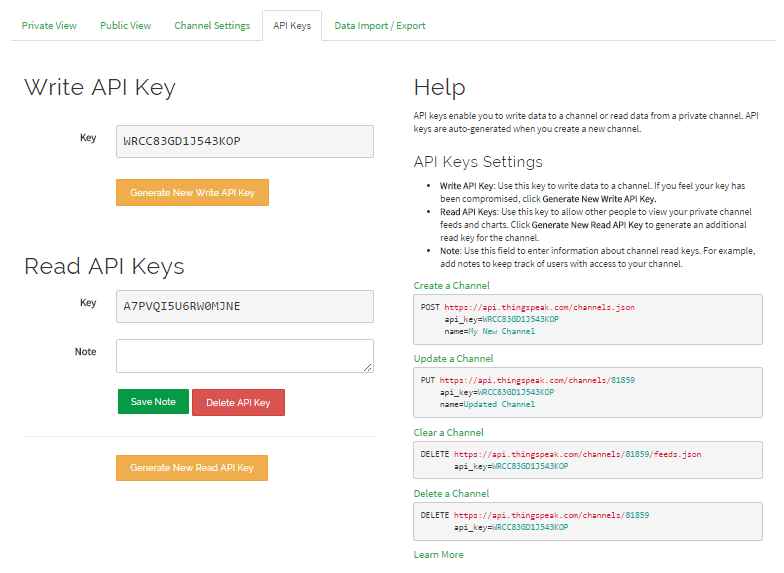Click the Update a Channel heading
Image resolution: width=784 pixels, height=573 pixels.
coord(453,358)
